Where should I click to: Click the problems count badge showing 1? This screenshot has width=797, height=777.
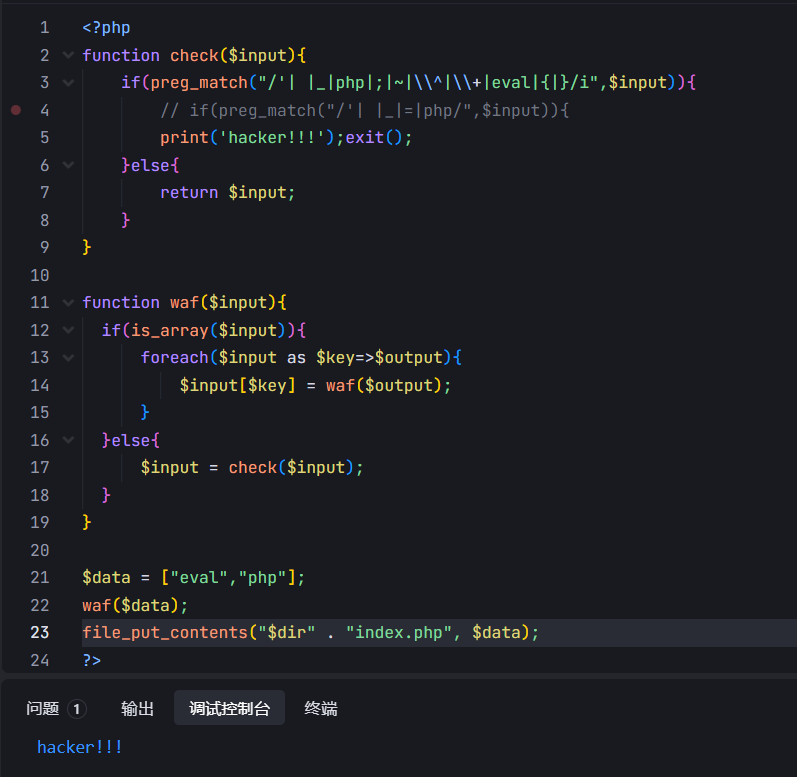pyautogui.click(x=77, y=708)
